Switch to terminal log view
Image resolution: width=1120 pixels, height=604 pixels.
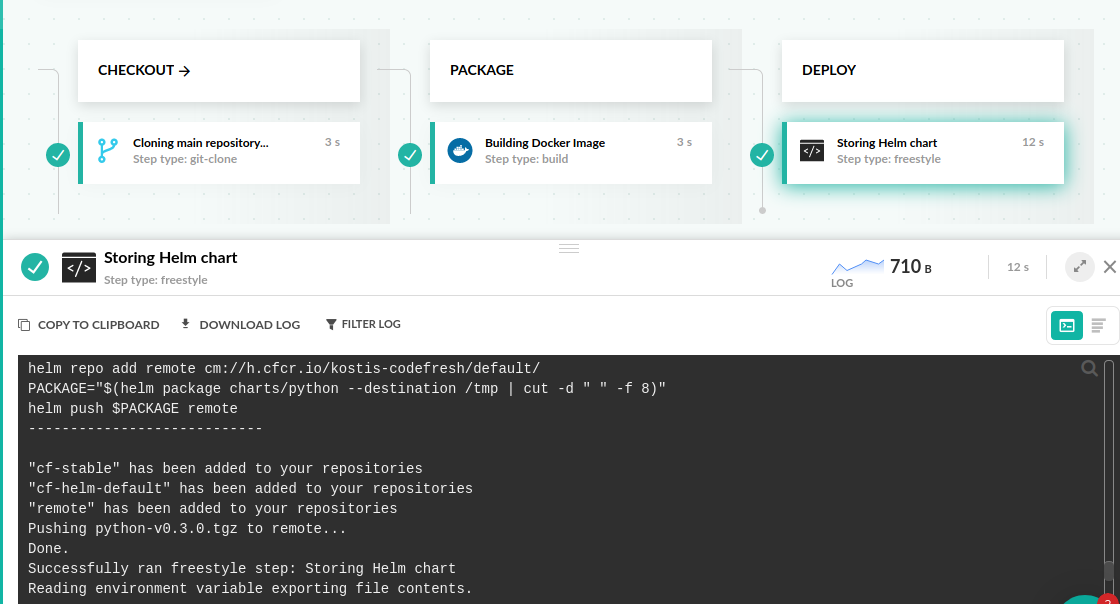pos(1067,325)
